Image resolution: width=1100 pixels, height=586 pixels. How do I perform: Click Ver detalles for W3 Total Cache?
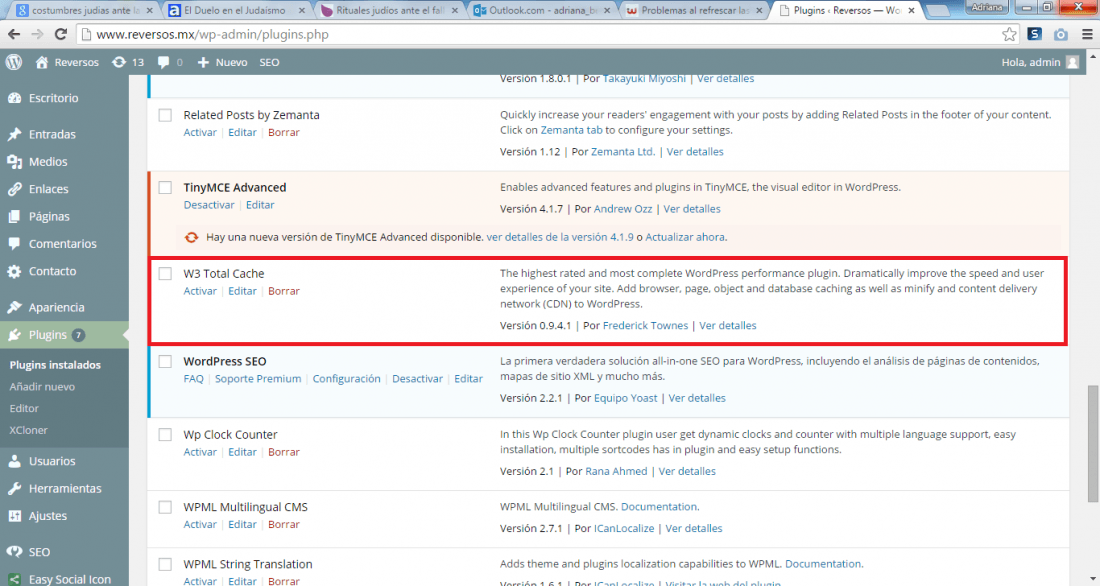pyautogui.click(x=727, y=326)
